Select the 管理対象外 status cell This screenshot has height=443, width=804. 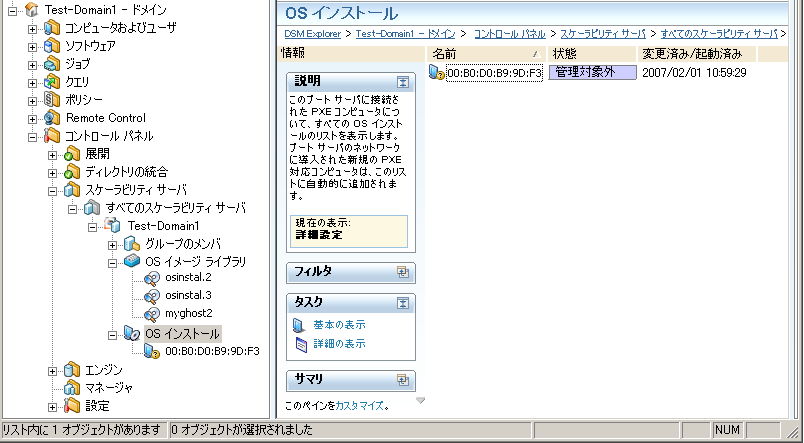[x=592, y=72]
